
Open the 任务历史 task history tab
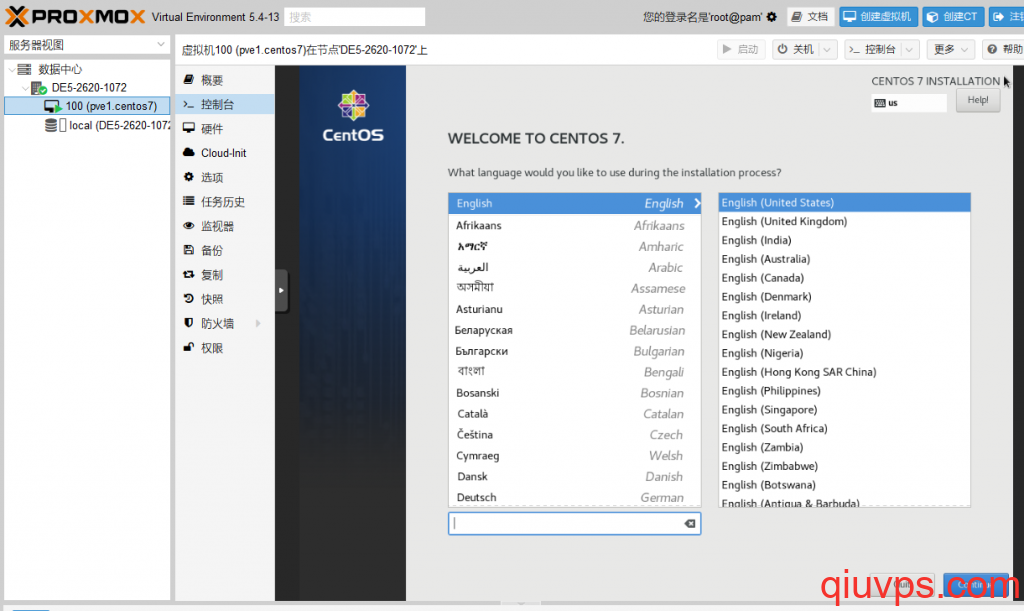point(225,202)
